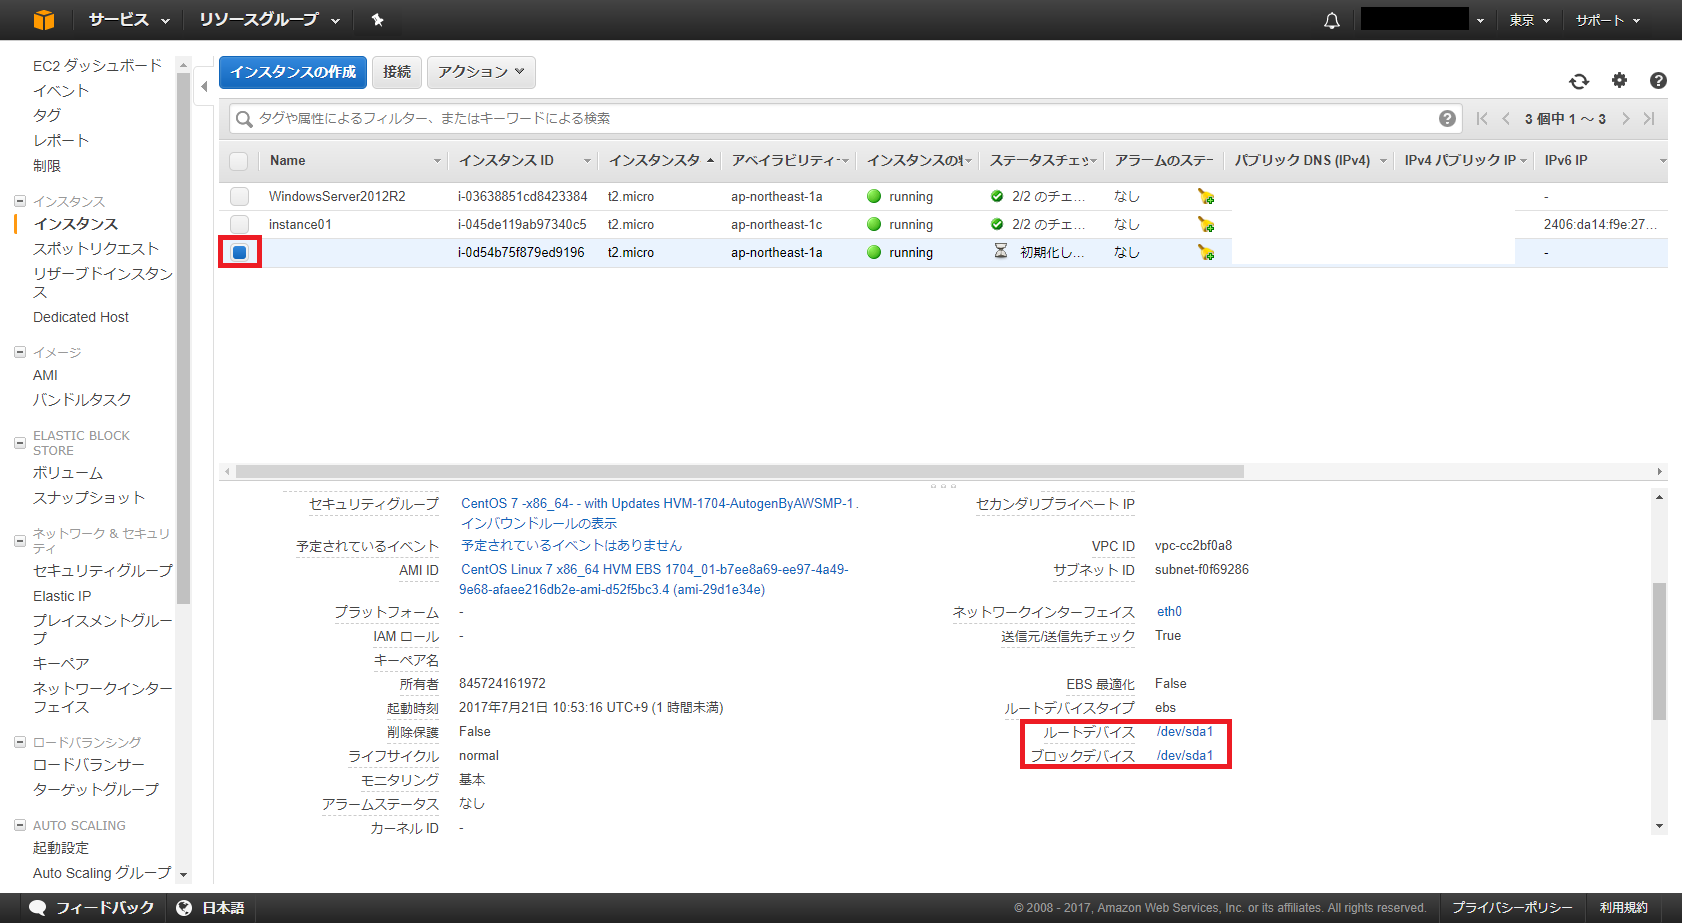
Task: Open the アクション dropdown button
Action: click(x=481, y=72)
